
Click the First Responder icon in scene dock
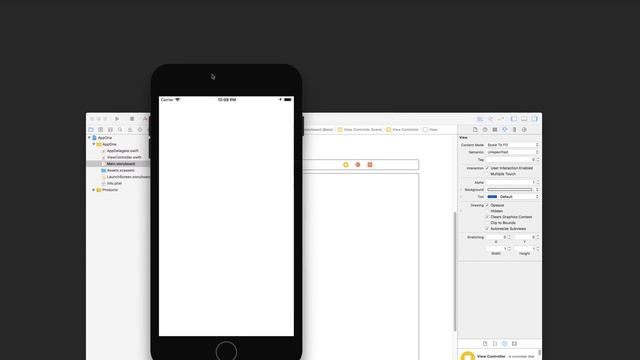[x=358, y=165]
